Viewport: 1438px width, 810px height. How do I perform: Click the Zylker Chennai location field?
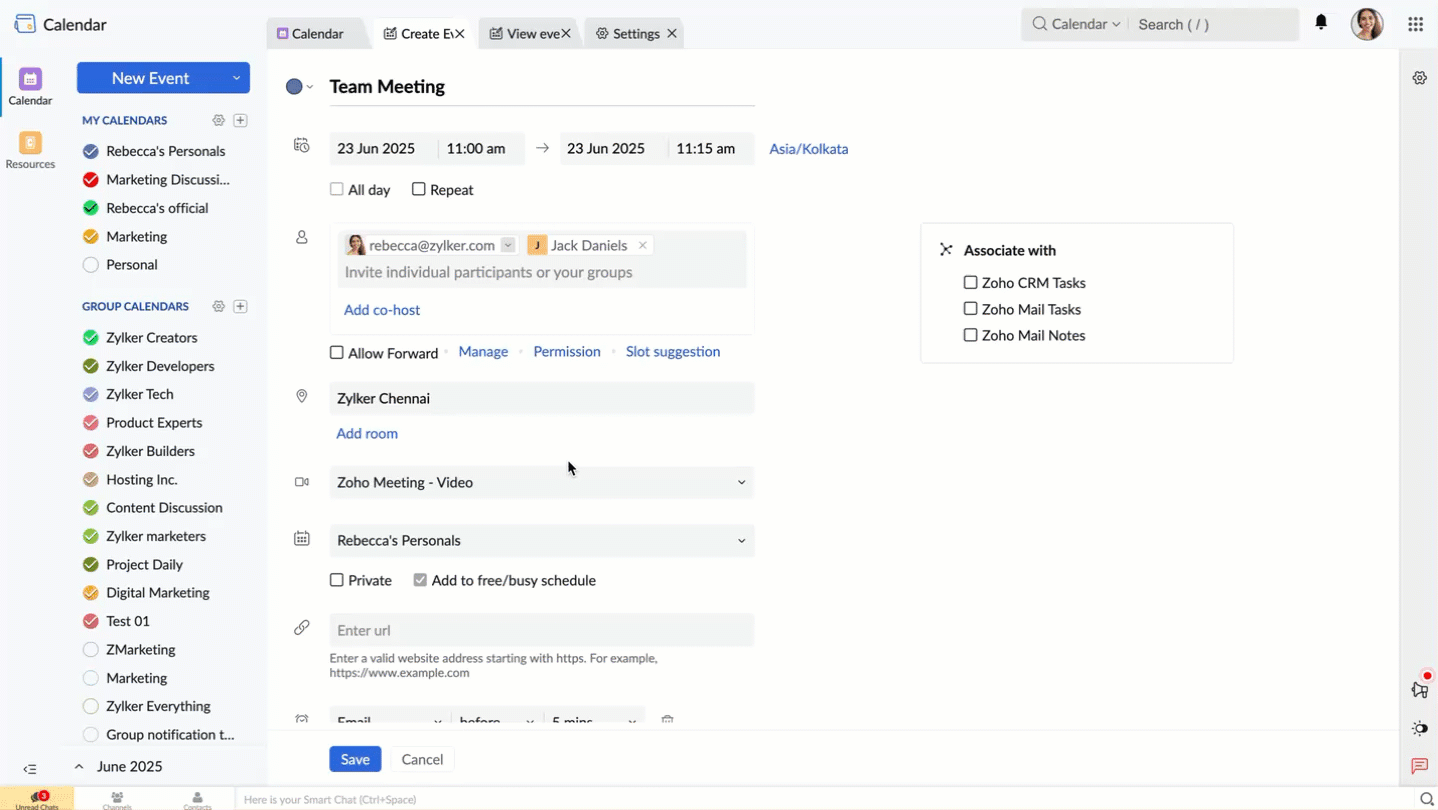click(542, 398)
